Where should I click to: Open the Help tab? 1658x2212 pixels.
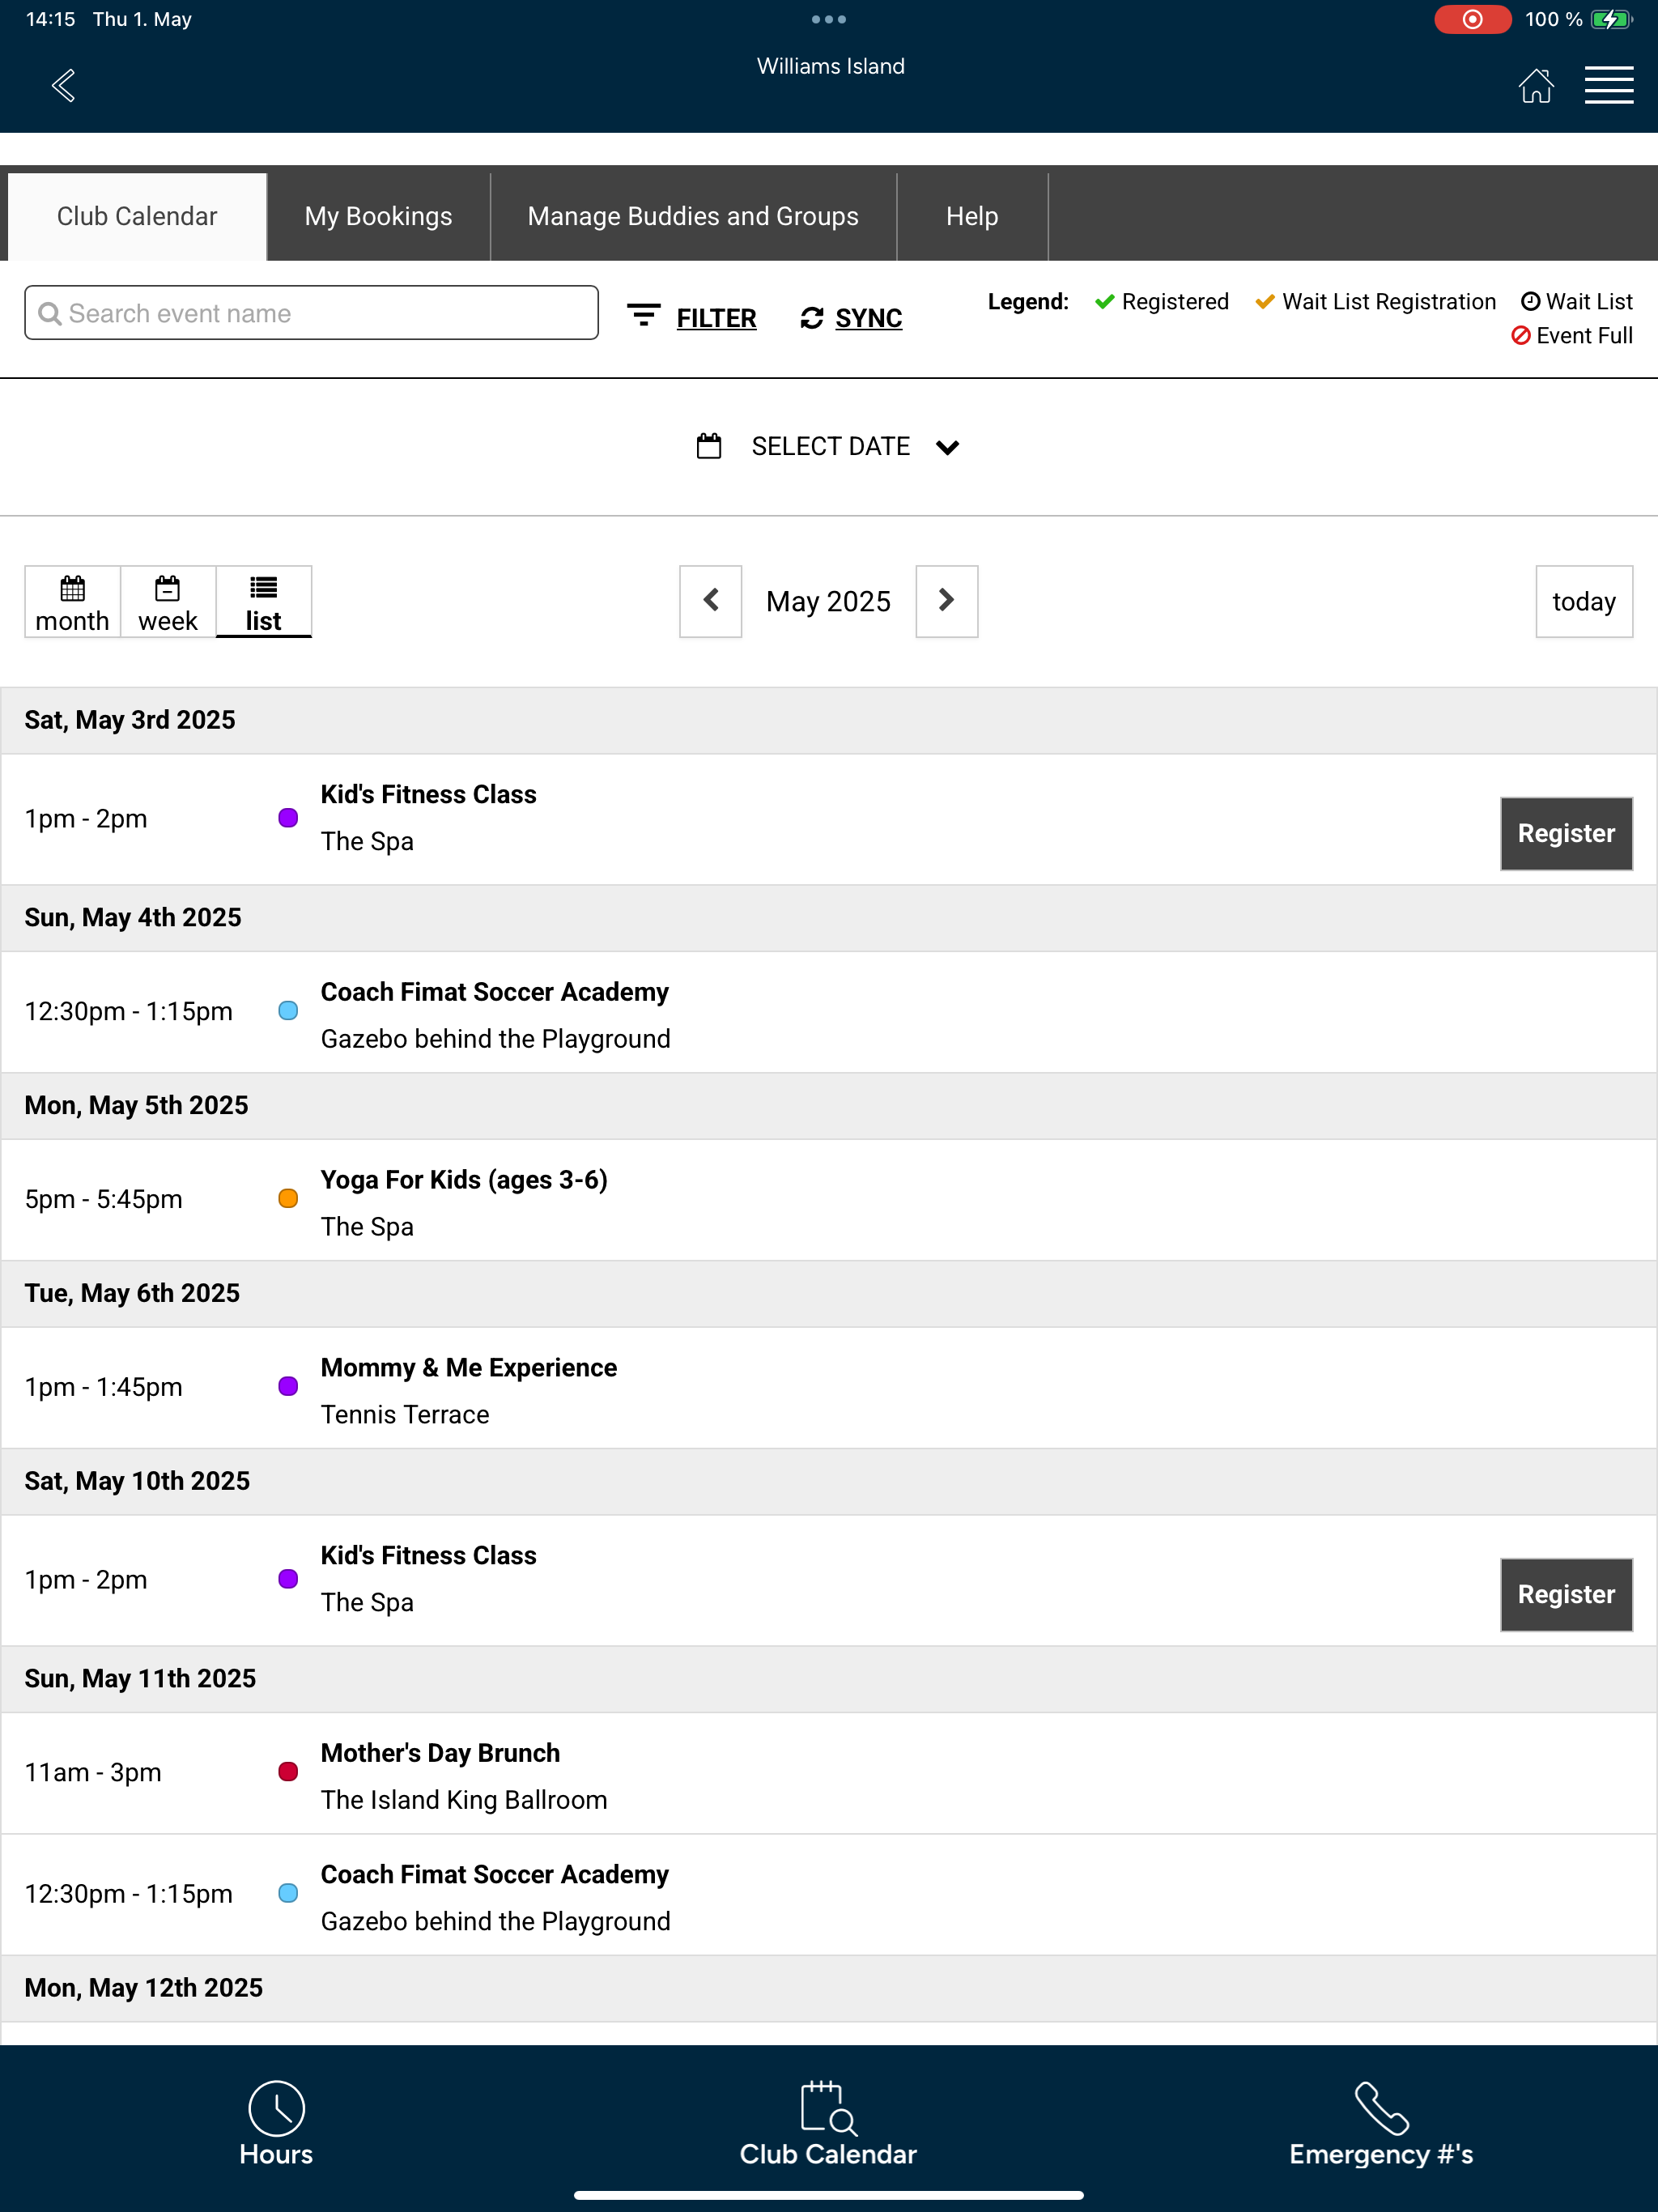(972, 216)
